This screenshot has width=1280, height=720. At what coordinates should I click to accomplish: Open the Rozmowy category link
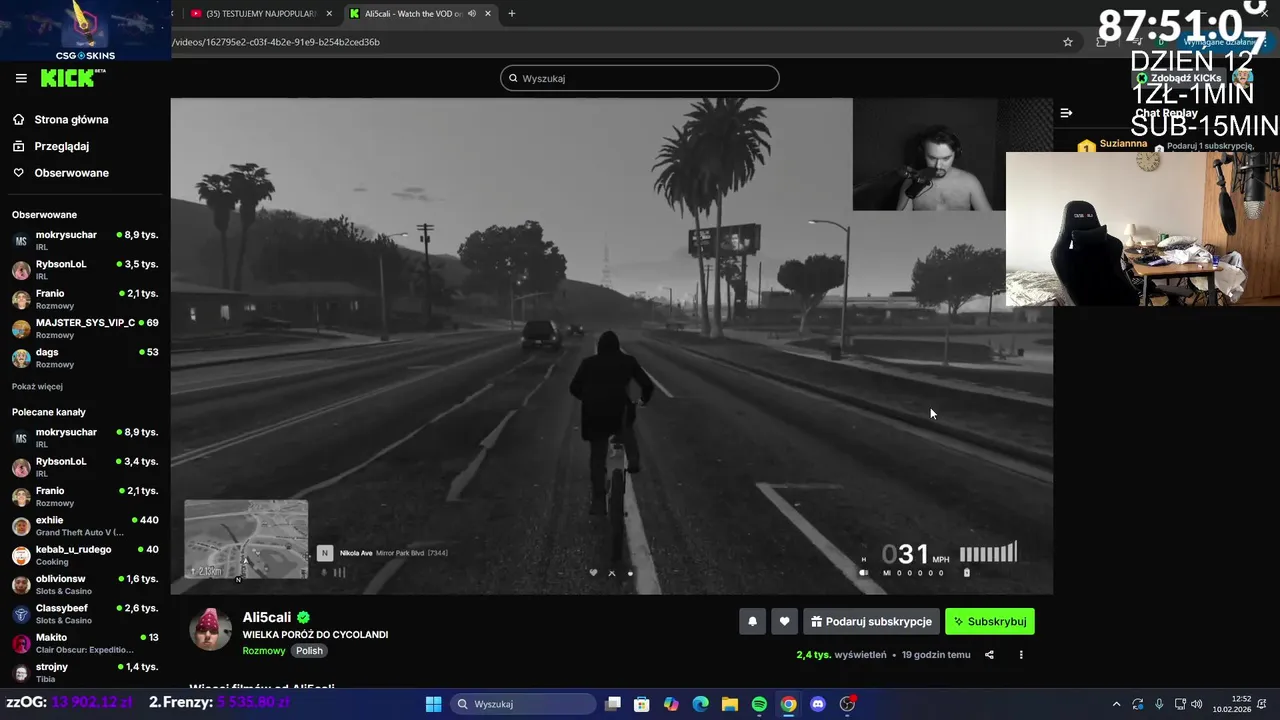(264, 651)
